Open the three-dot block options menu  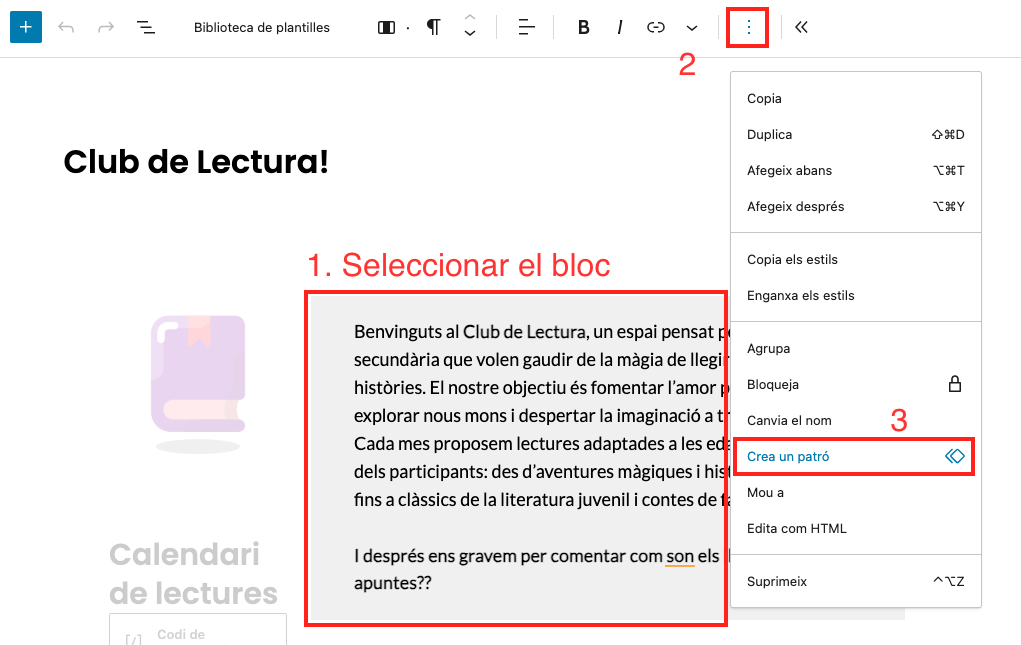click(748, 27)
